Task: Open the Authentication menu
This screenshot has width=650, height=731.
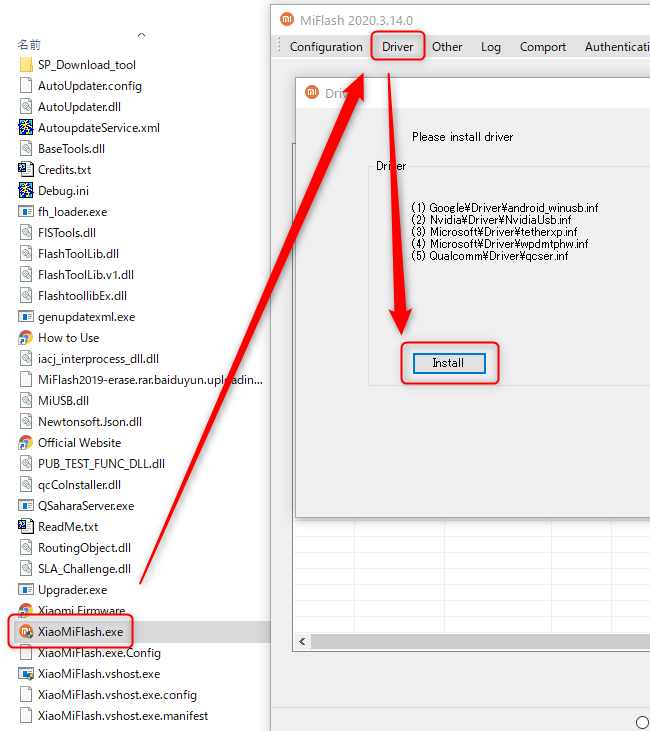Action: point(616,47)
